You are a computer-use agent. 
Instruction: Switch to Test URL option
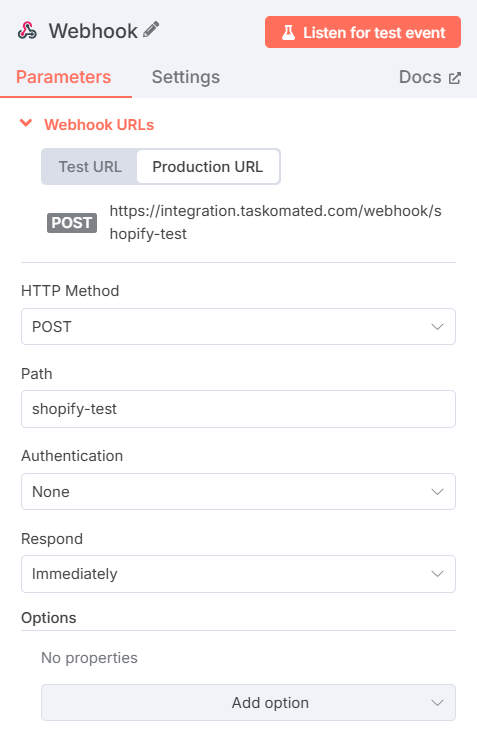90,167
